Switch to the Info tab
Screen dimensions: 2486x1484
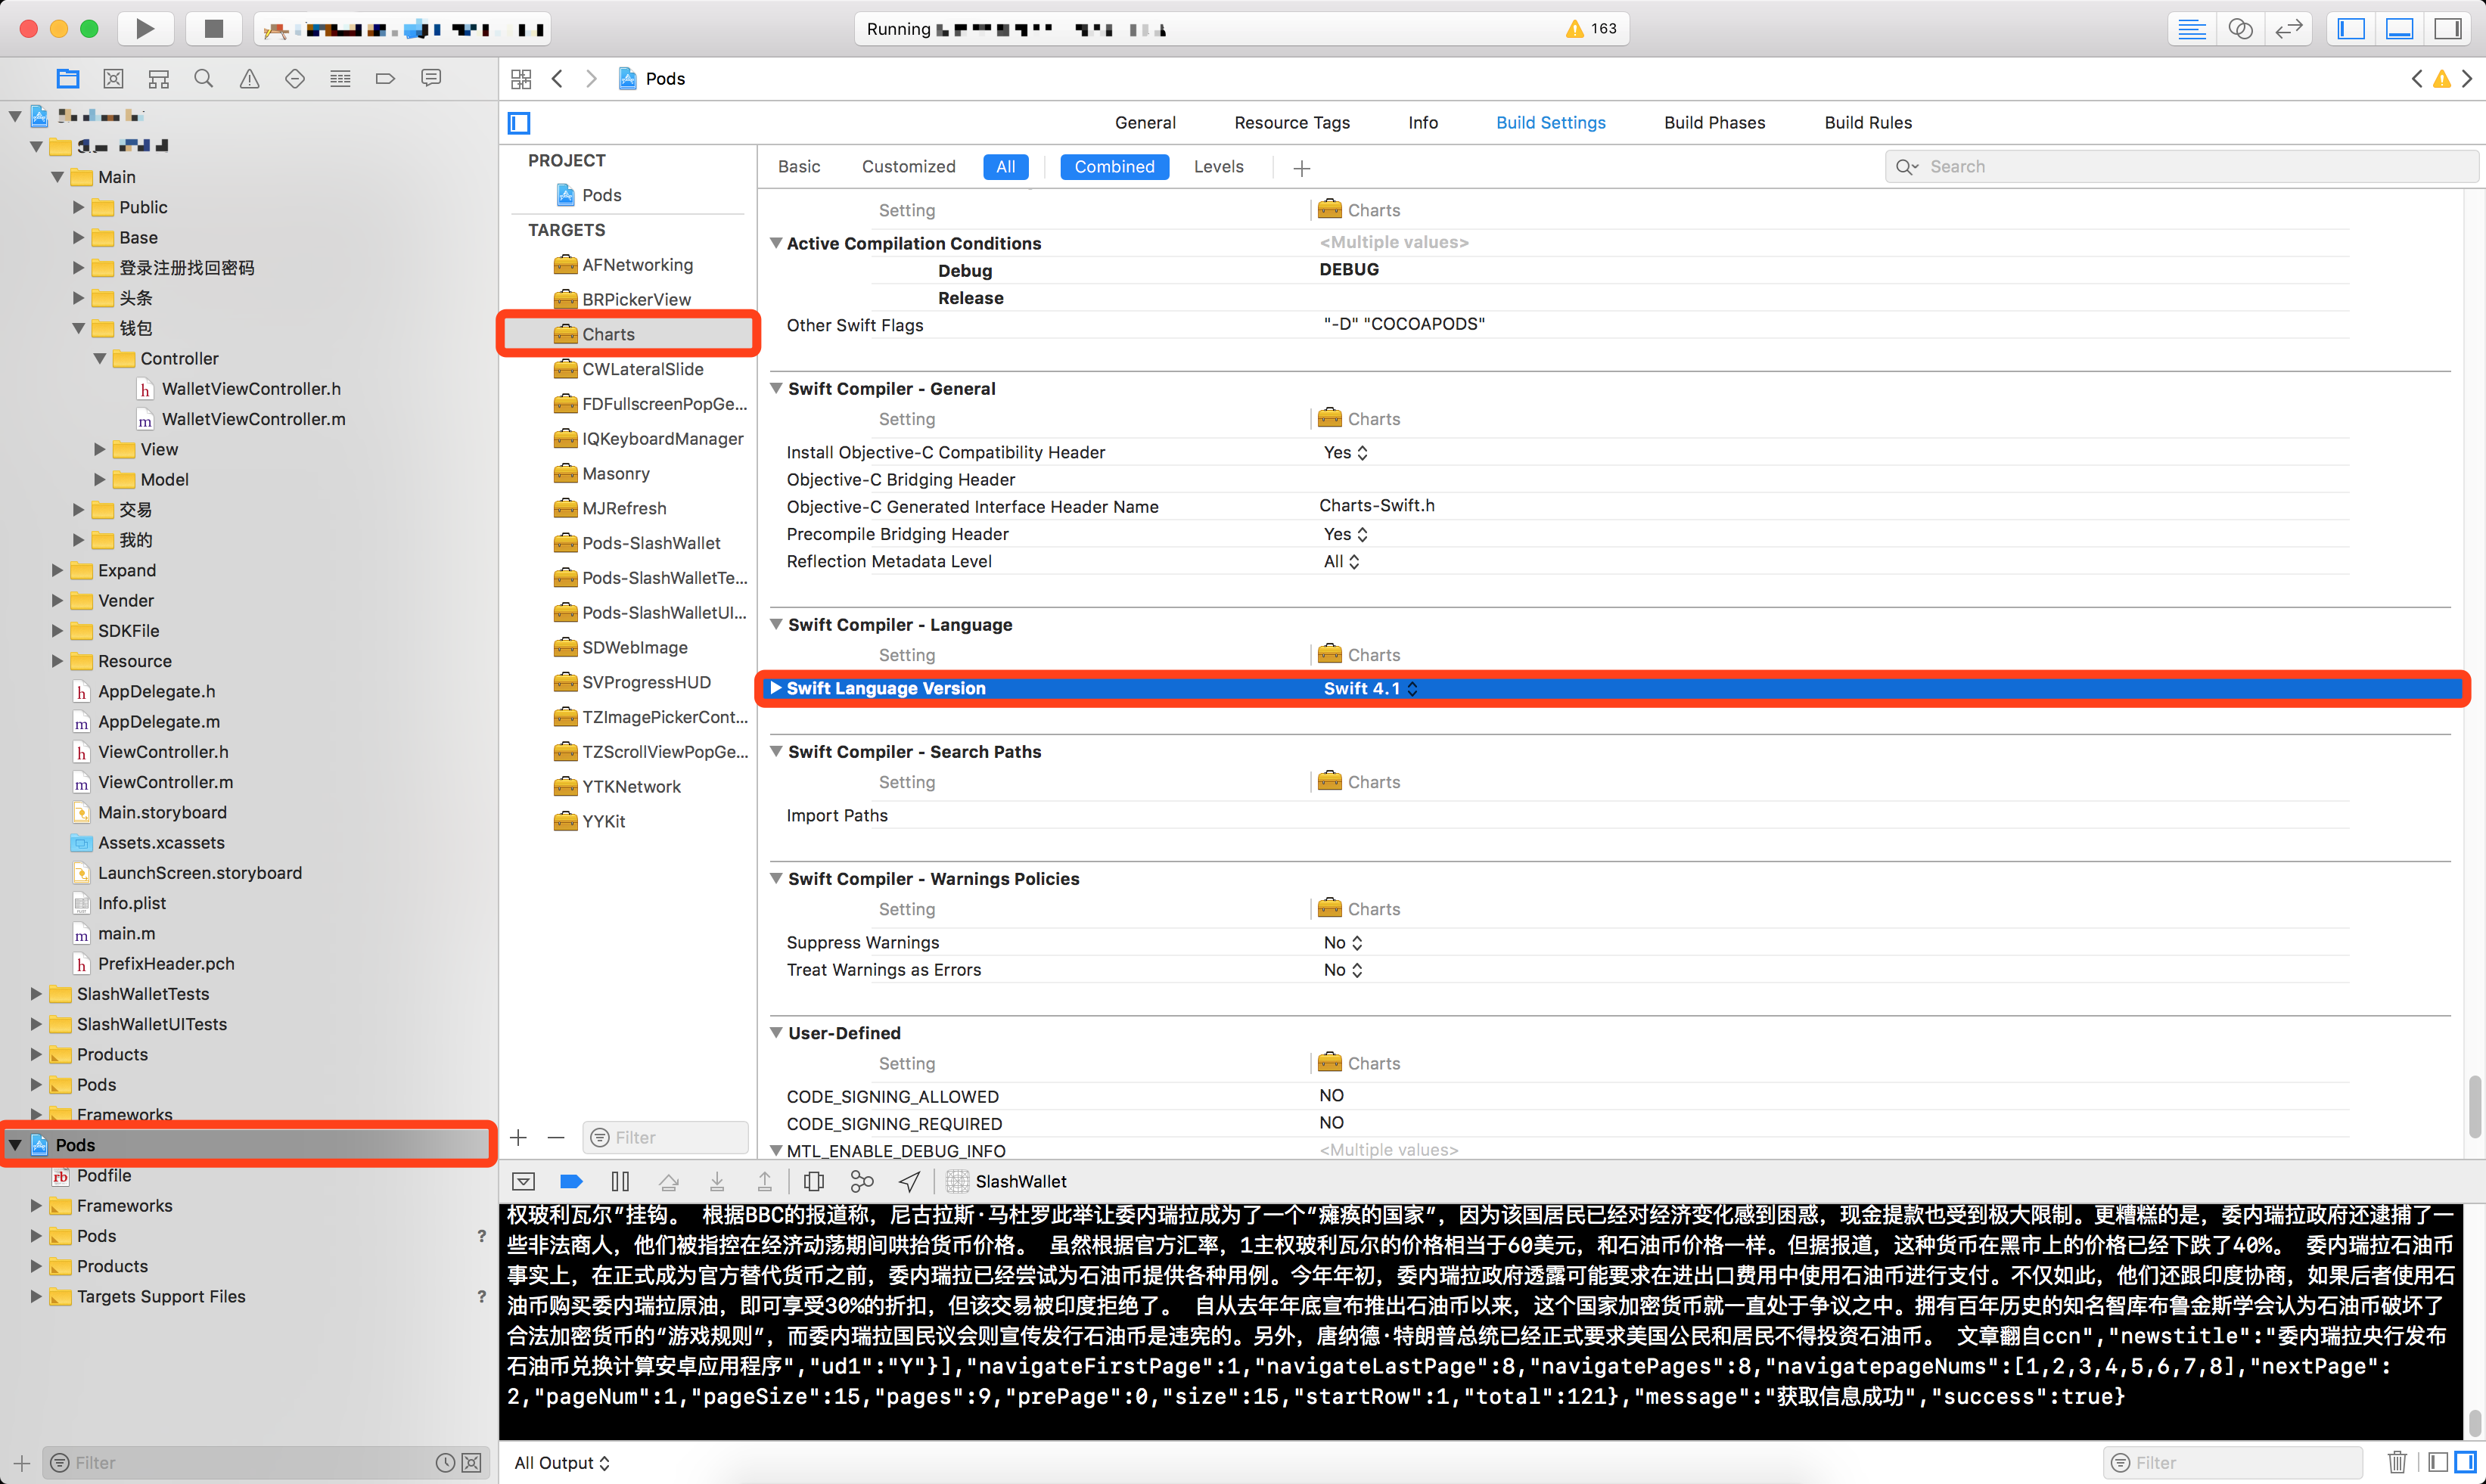[1423, 122]
